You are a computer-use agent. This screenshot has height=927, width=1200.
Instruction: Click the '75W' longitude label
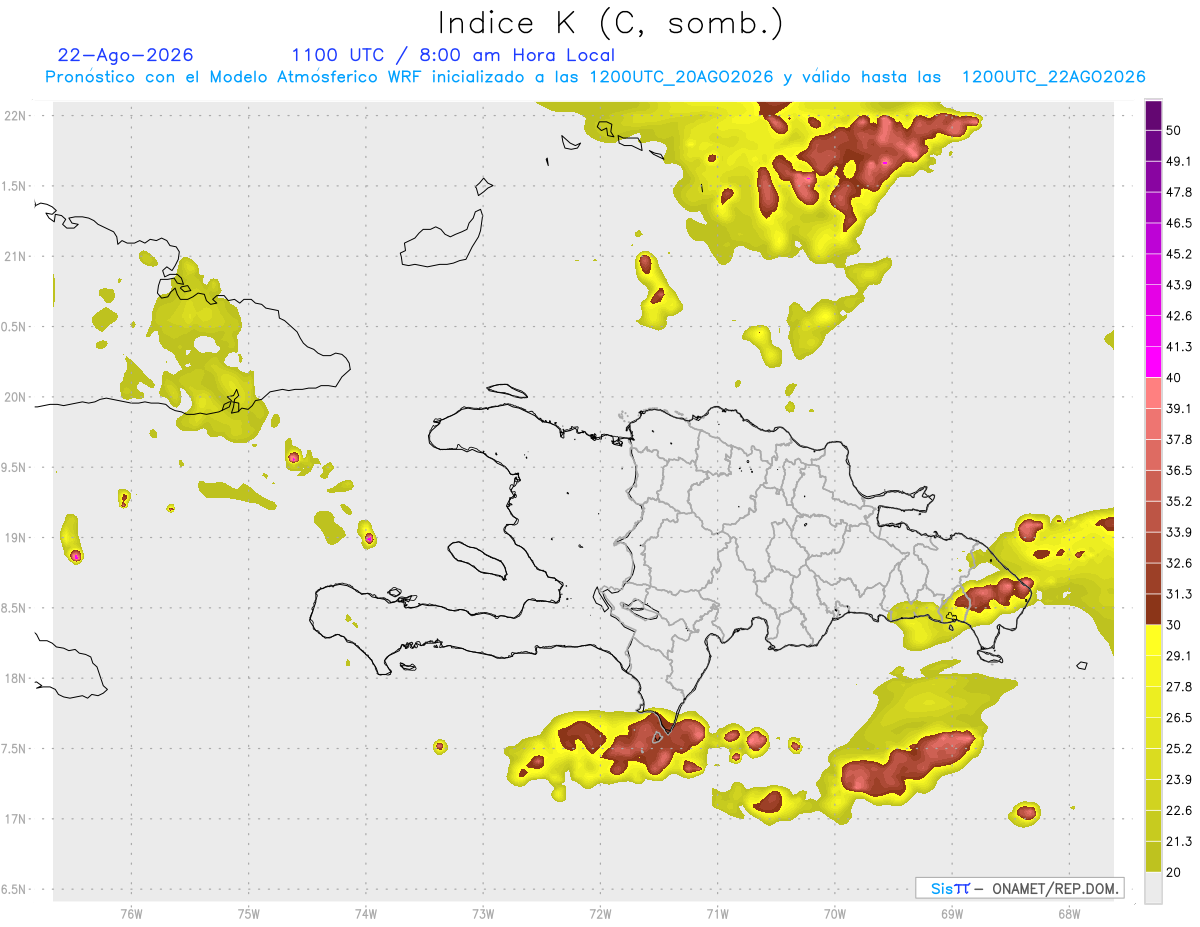249,915
